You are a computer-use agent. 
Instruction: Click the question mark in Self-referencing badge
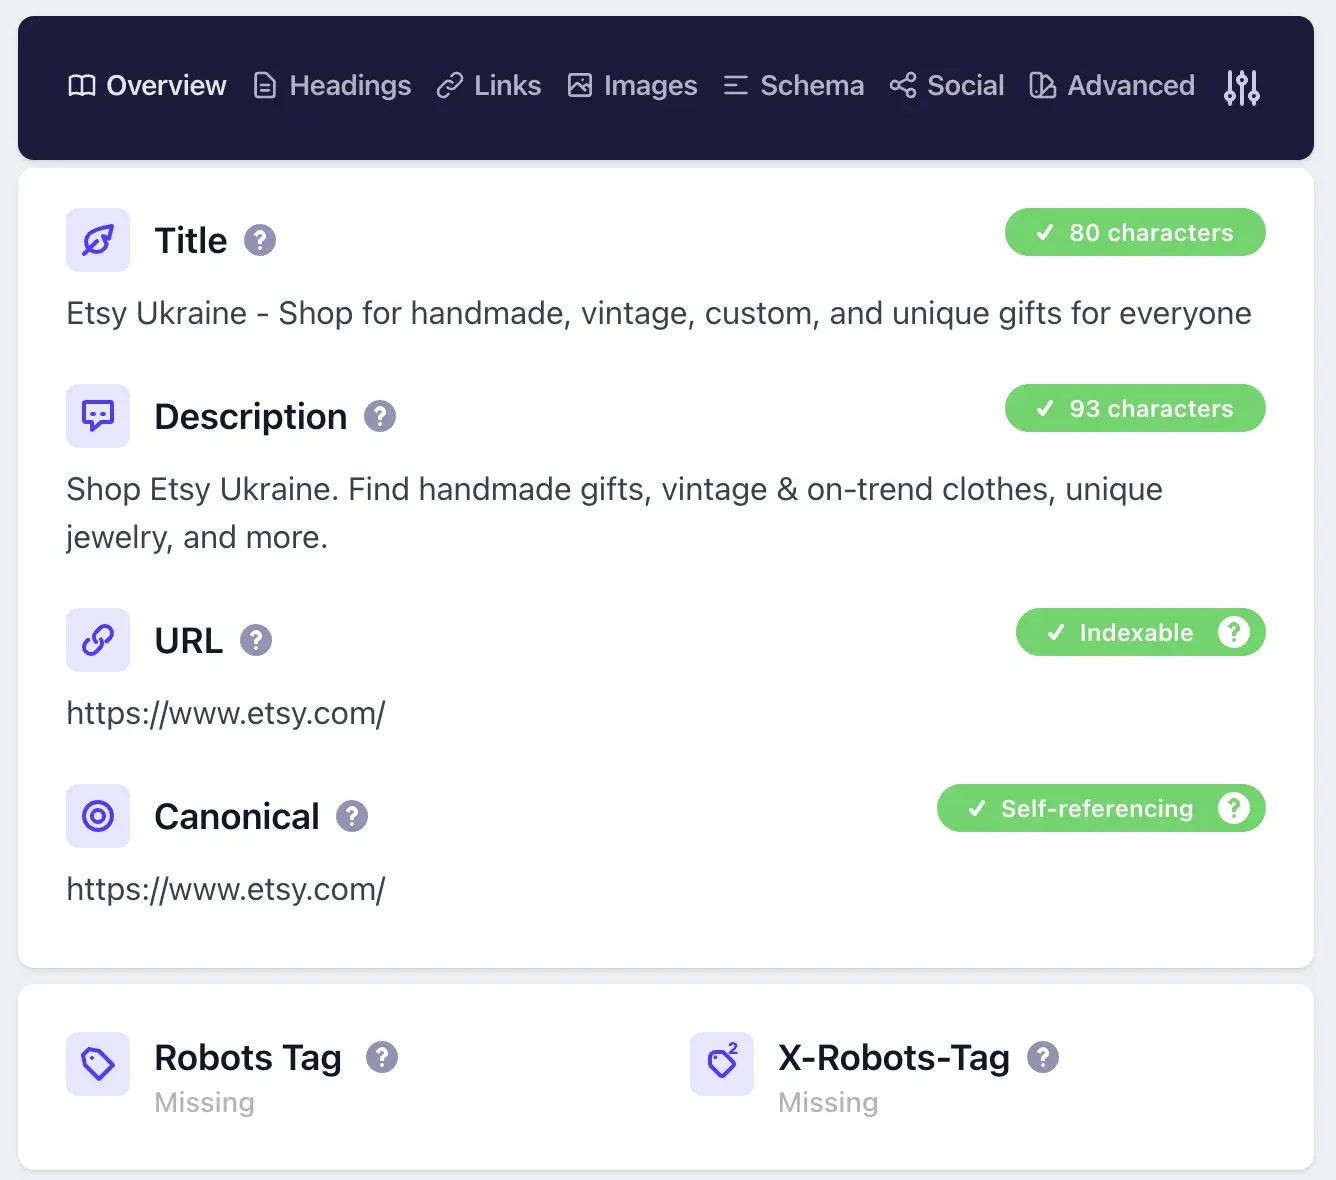coord(1234,808)
